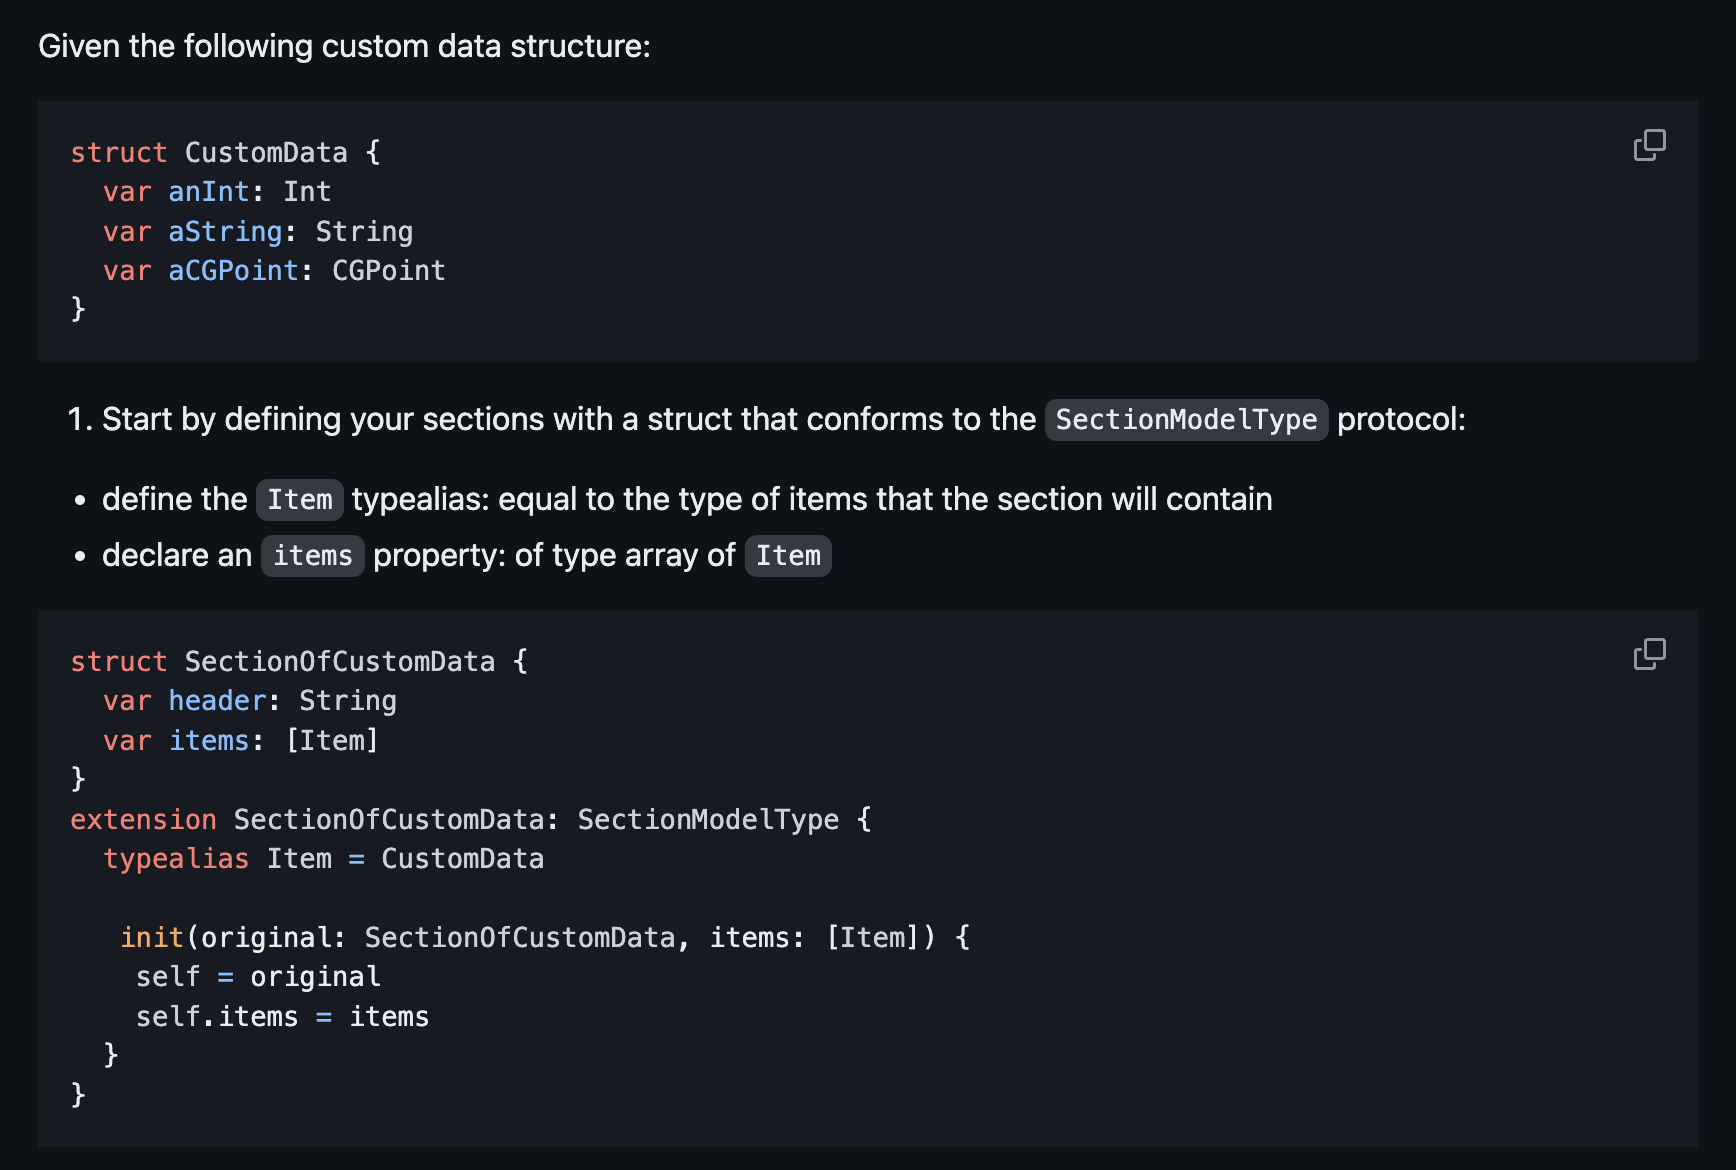Click the SectionModelType inline code label
Image resolution: width=1736 pixels, height=1170 pixels.
click(1186, 419)
